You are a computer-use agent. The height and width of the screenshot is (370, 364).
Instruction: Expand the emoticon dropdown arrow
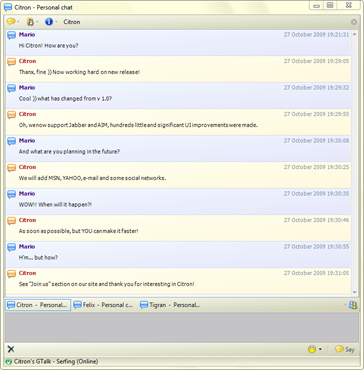[320, 349]
